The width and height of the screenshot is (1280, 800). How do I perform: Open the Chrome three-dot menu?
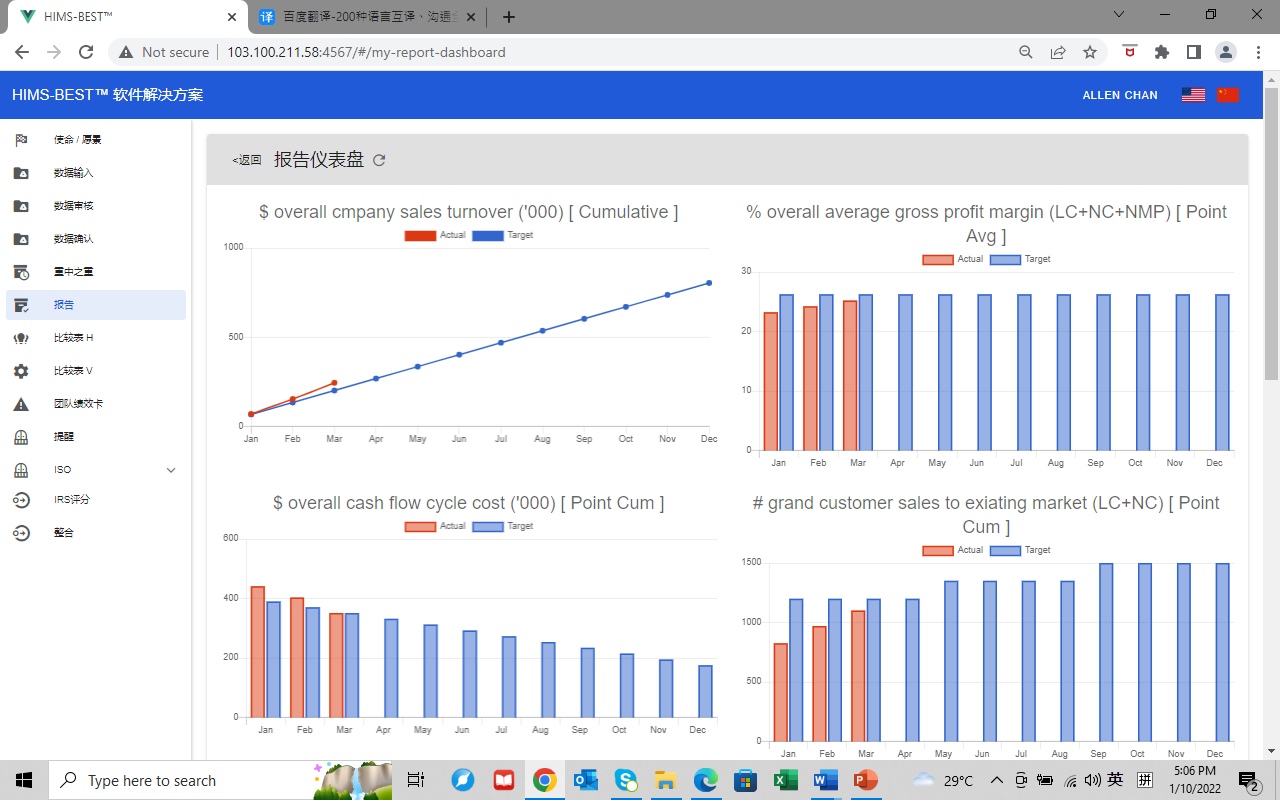[x=1256, y=52]
